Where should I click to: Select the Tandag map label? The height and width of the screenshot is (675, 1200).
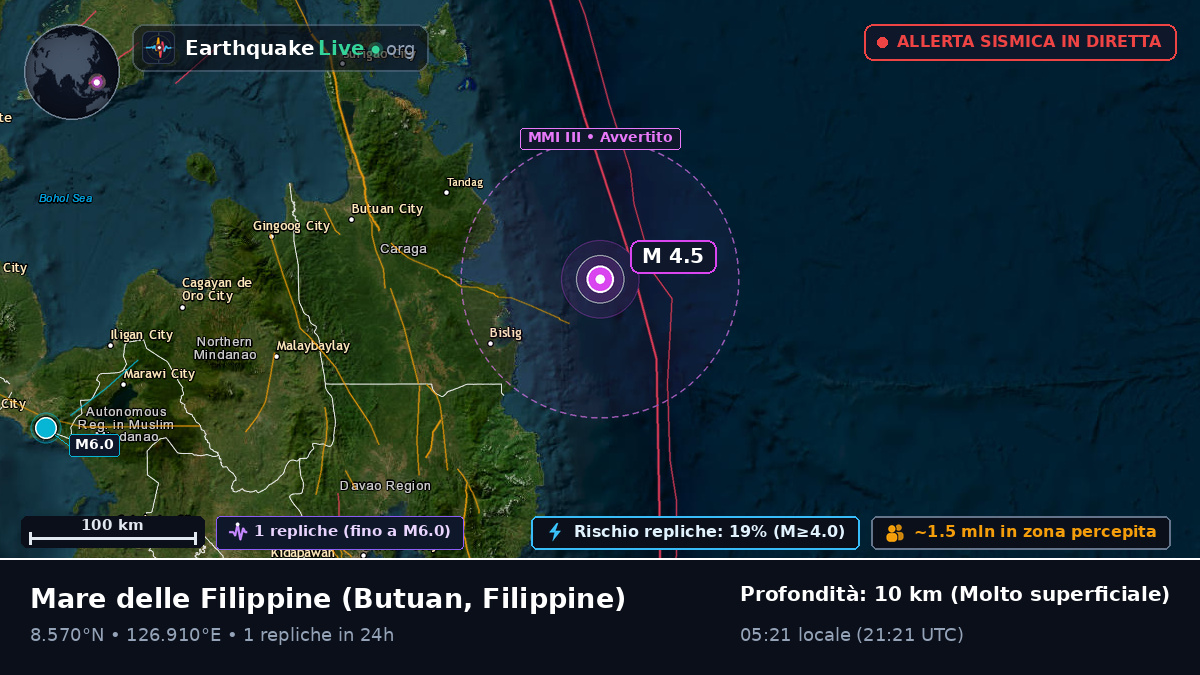(x=465, y=183)
